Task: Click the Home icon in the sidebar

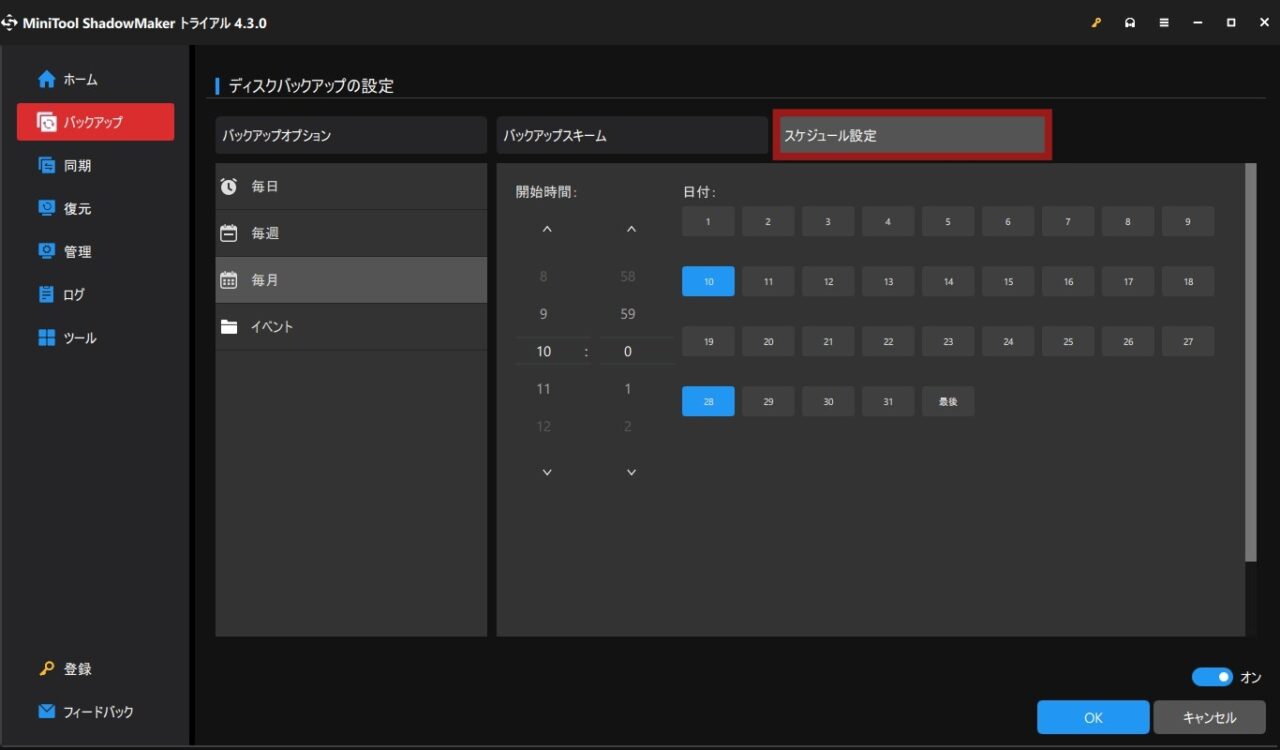Action: (46, 79)
